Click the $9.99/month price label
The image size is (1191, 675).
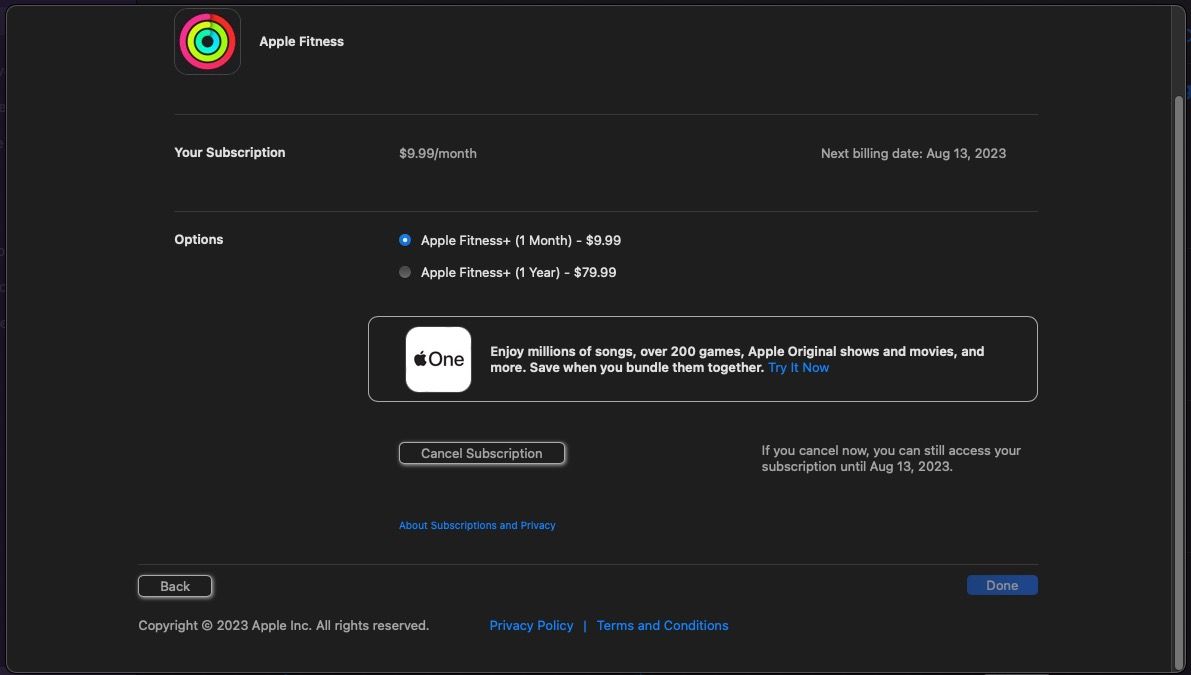coord(438,153)
